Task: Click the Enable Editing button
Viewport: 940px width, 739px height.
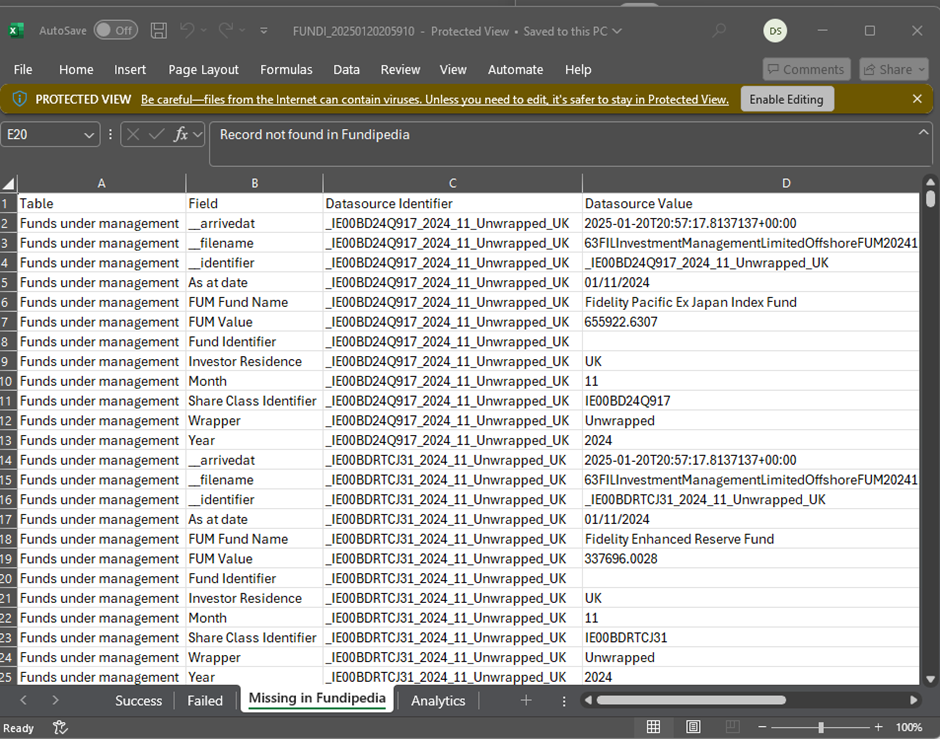Action: tap(786, 99)
